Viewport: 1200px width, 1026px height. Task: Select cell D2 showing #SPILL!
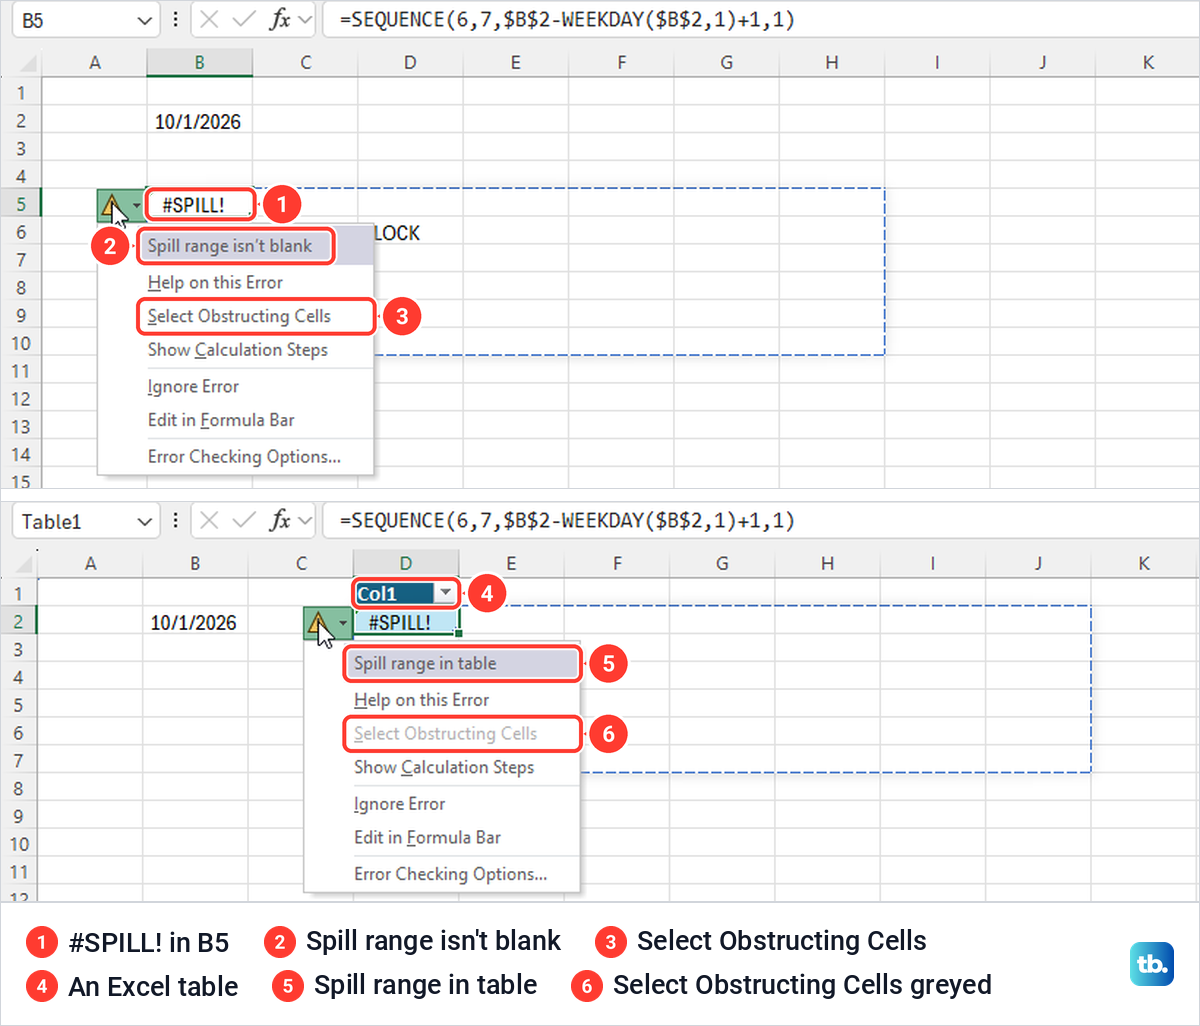[x=406, y=623]
